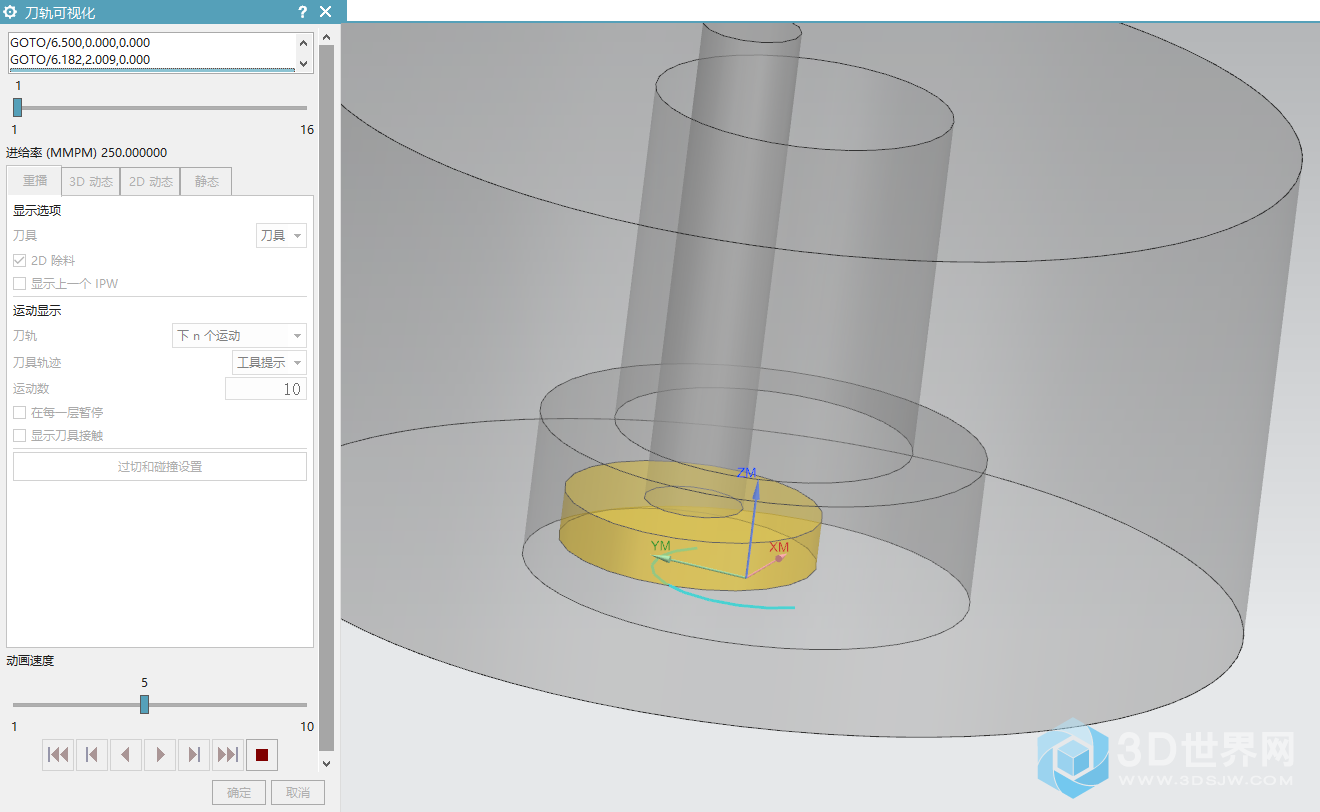The width and height of the screenshot is (1320, 812).
Task: Stop the animation with red square button
Action: coord(262,754)
